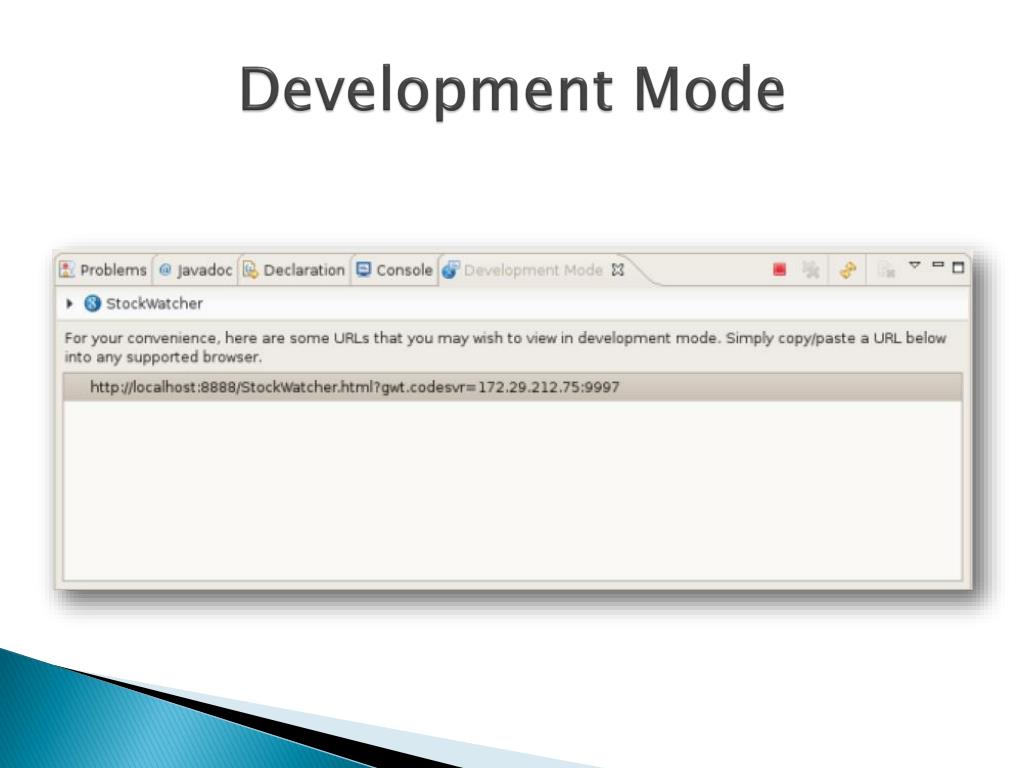Select the Declaration tab
This screenshot has width=1024, height=768.
pos(294,270)
